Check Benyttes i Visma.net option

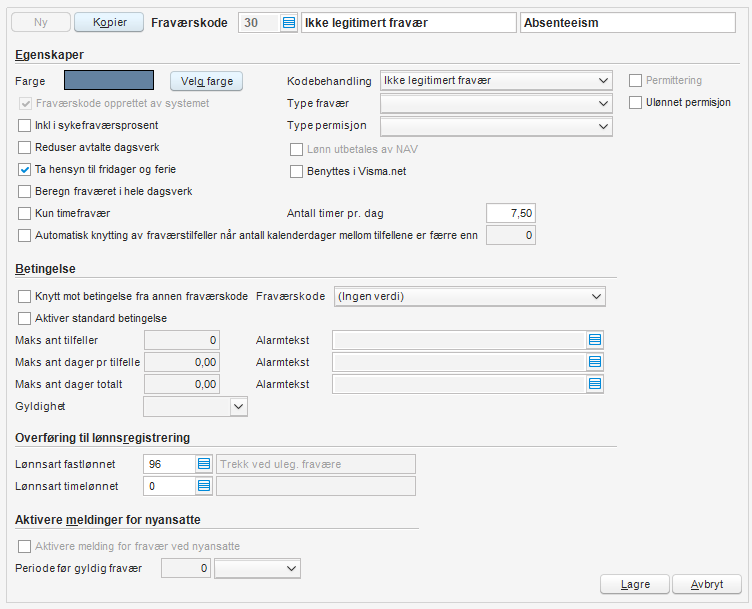click(296, 172)
